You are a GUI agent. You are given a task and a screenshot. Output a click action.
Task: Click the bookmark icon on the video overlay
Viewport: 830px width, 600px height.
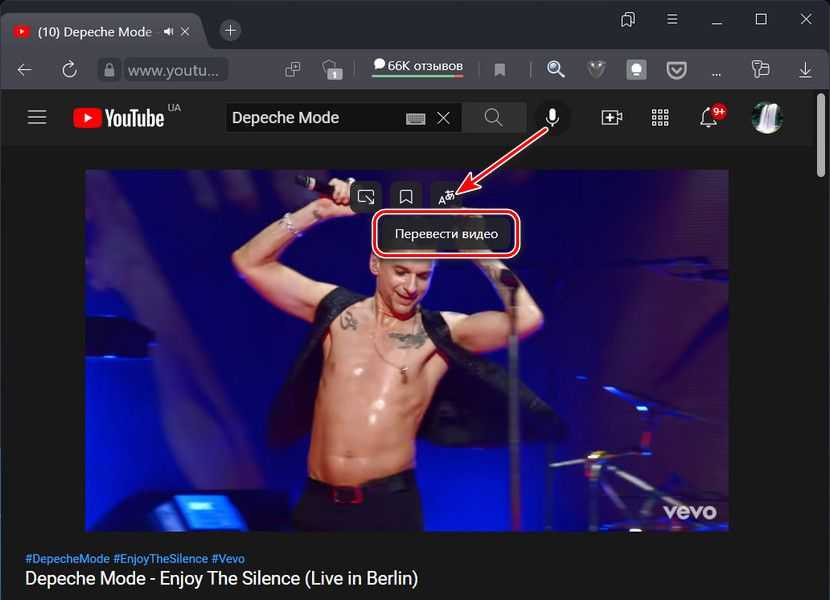tap(405, 197)
